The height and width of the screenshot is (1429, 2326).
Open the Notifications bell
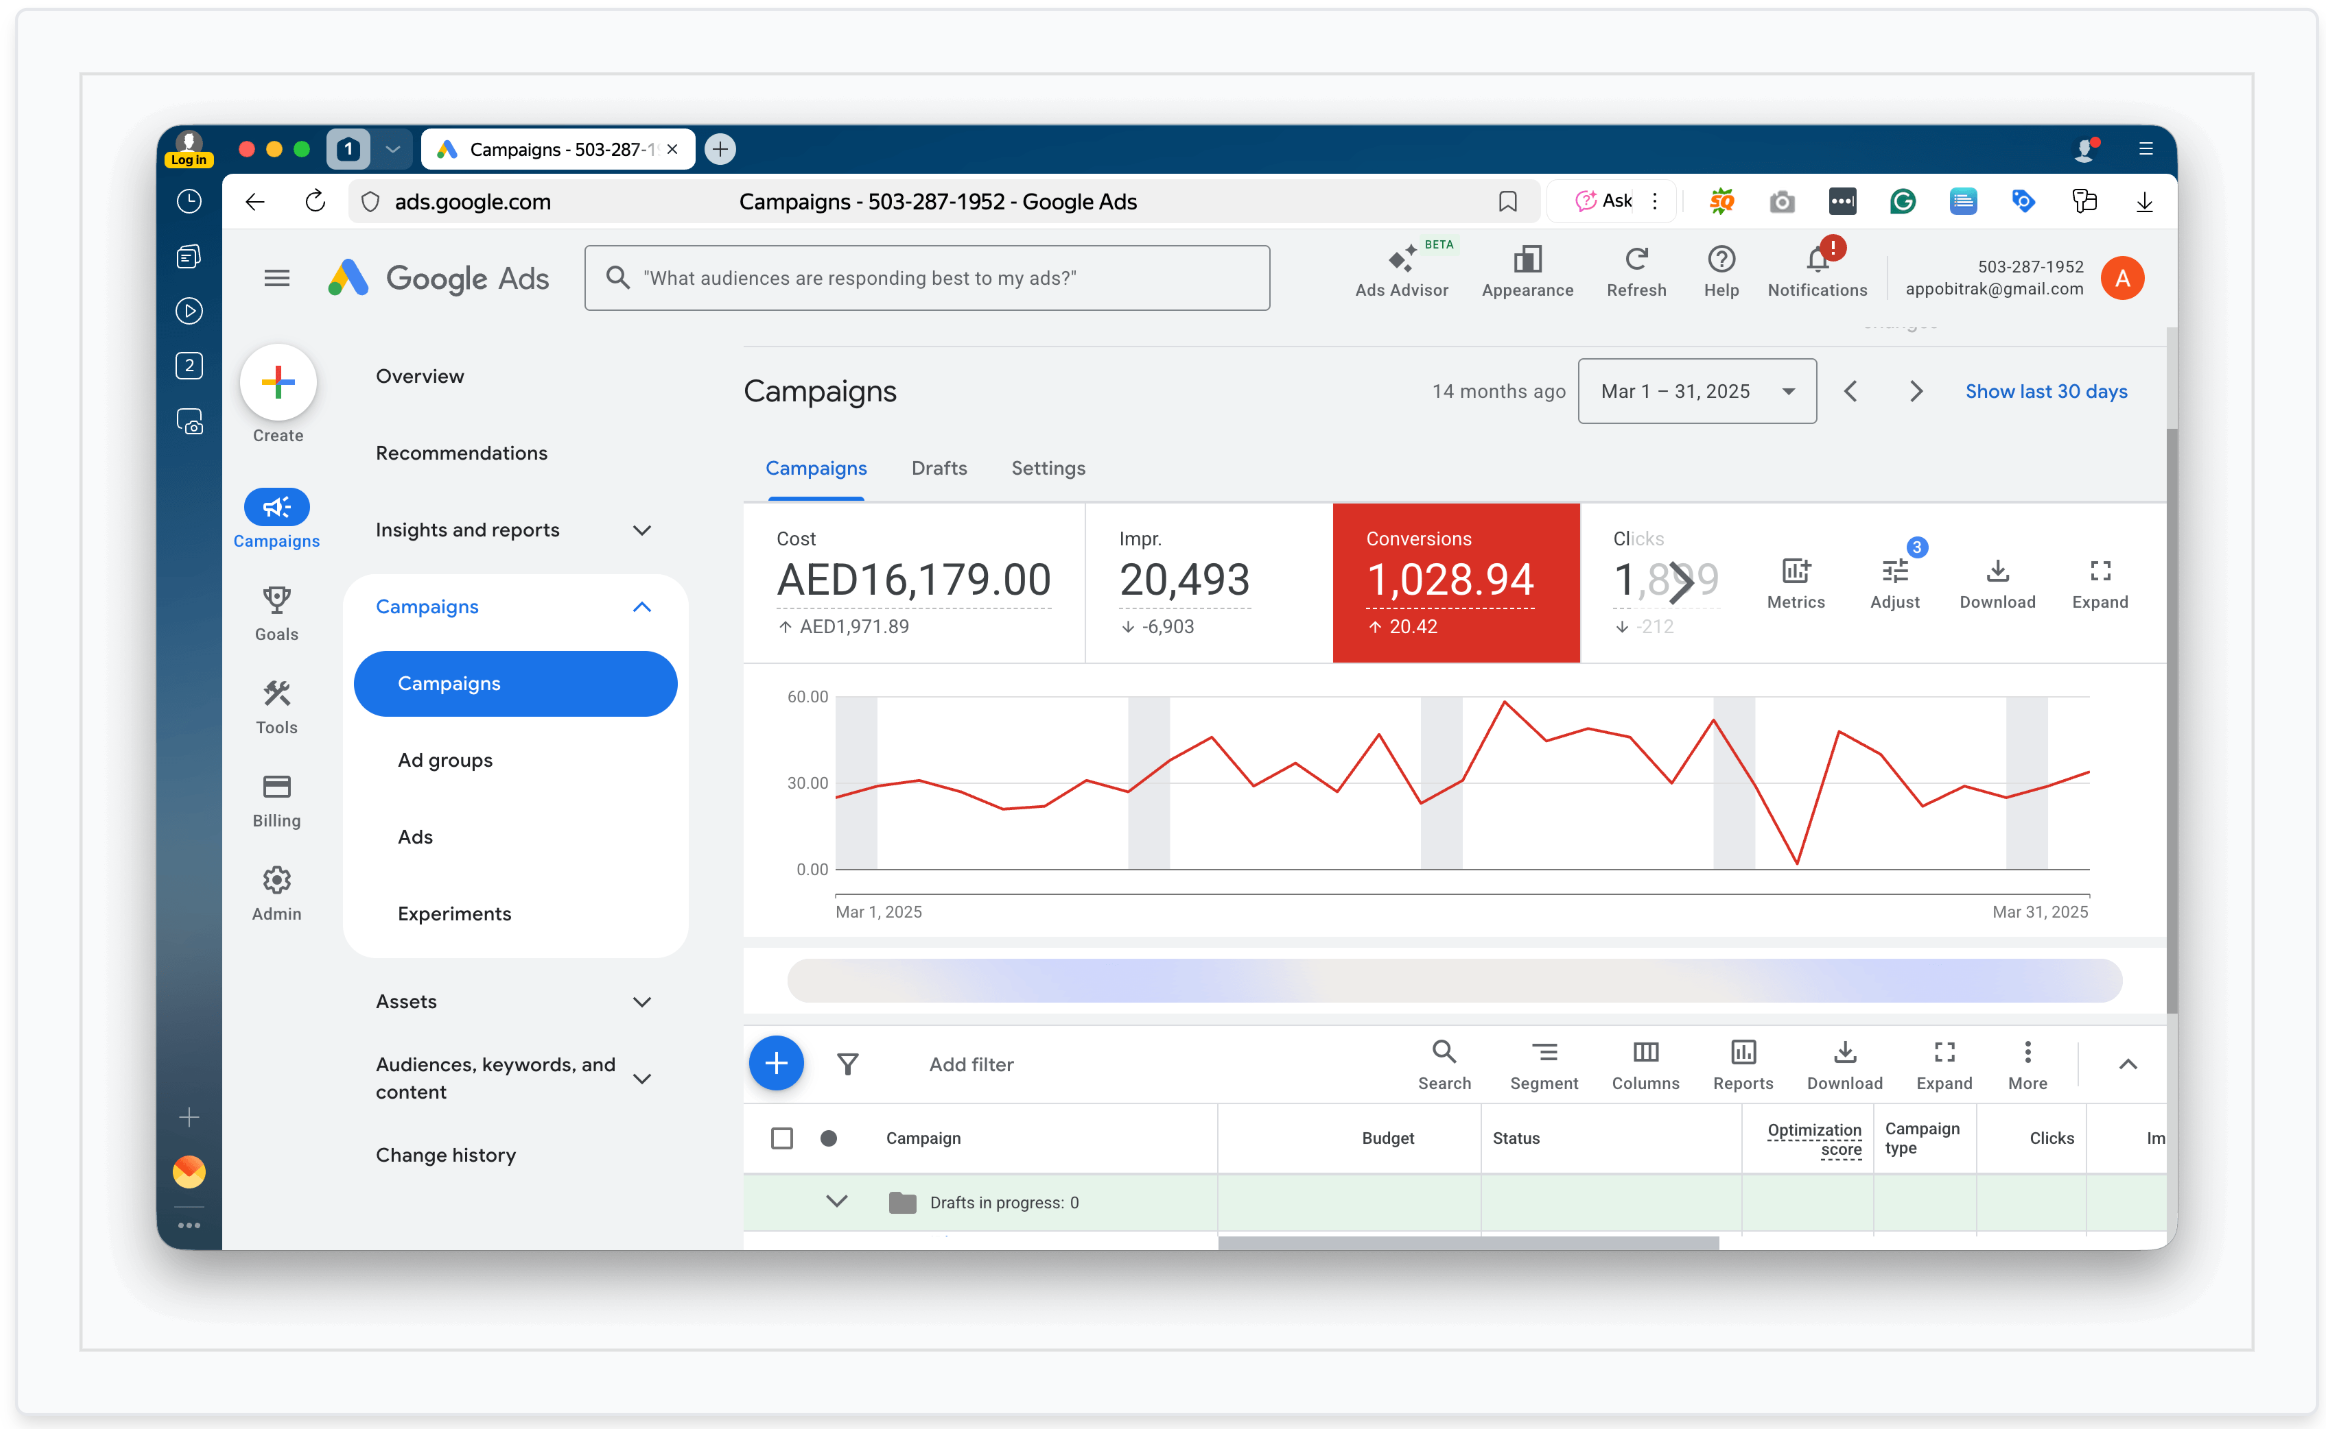pos(1817,272)
